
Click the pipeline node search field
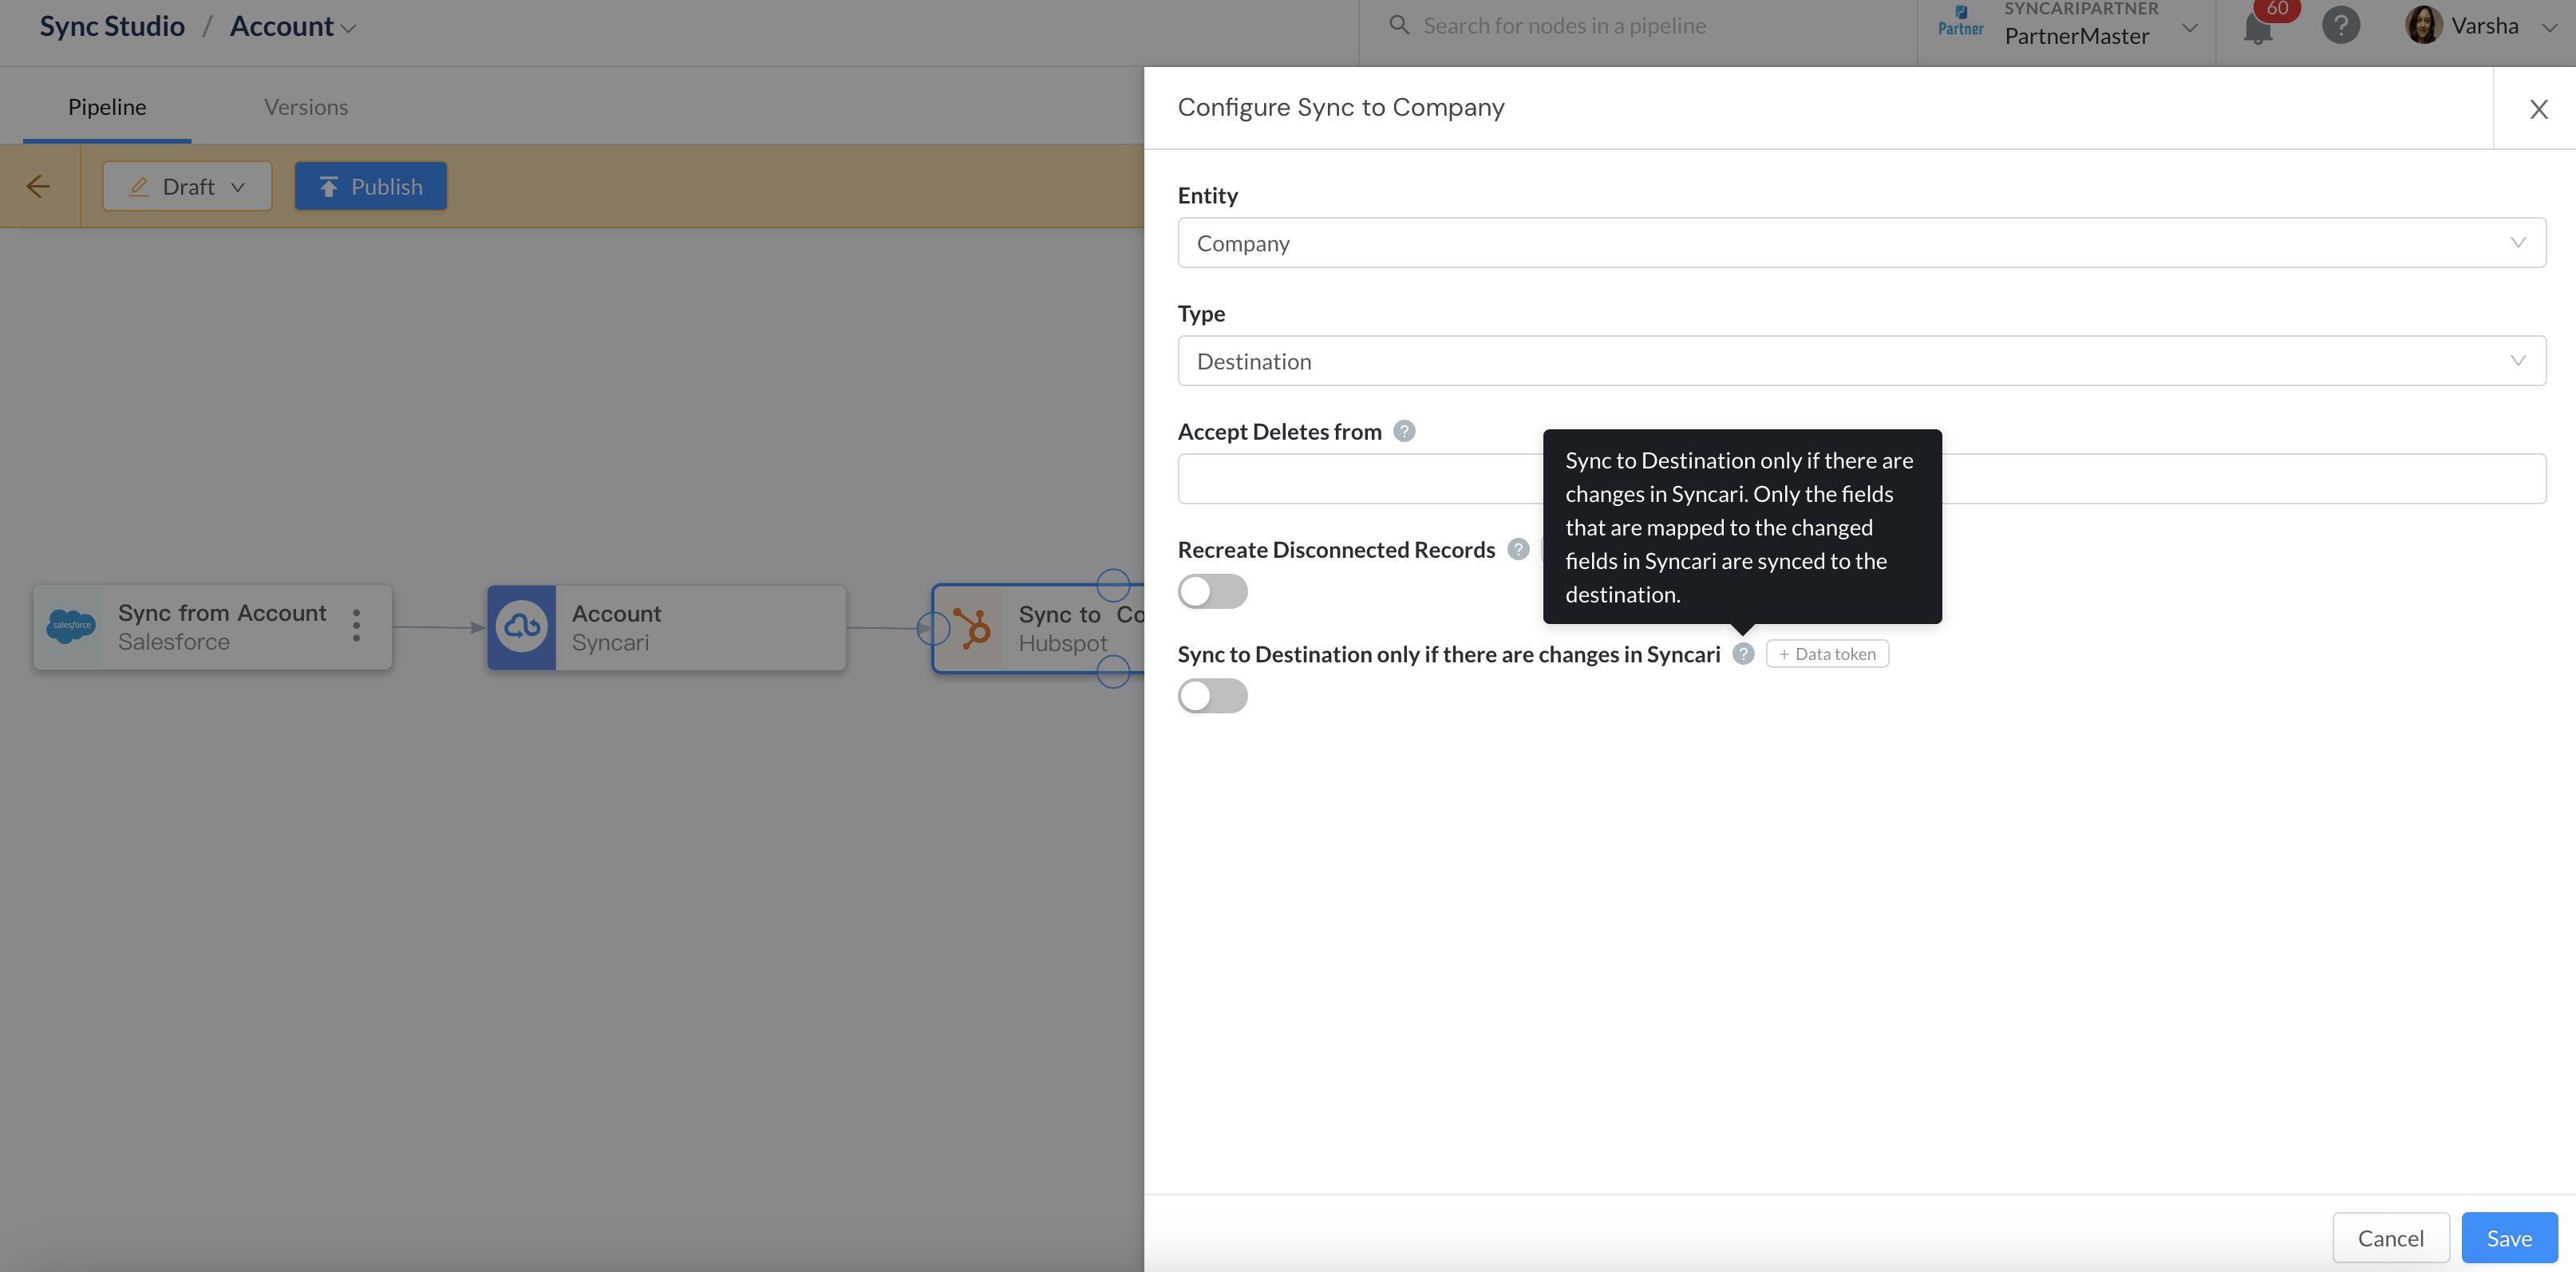click(x=1640, y=26)
